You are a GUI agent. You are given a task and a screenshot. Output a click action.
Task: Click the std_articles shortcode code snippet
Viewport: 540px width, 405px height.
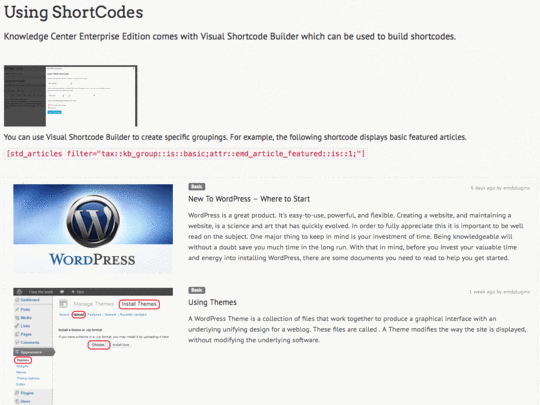coord(186,154)
